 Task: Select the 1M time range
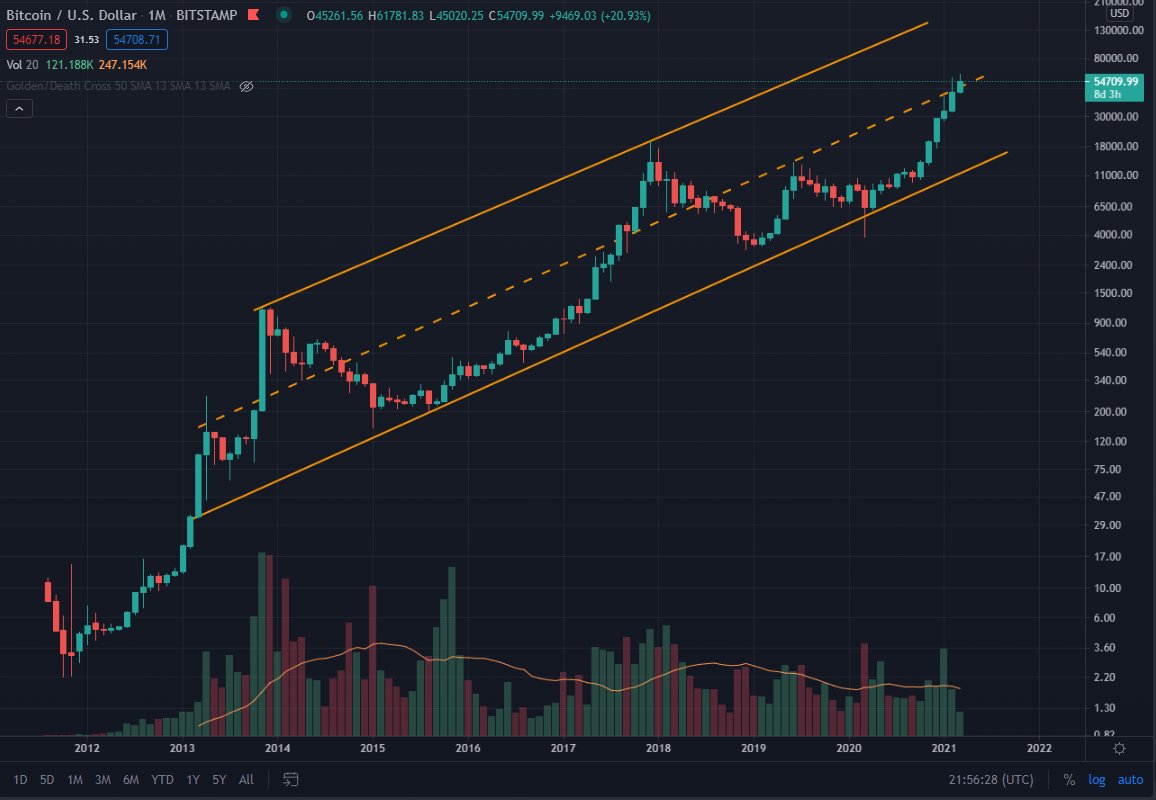click(74, 779)
